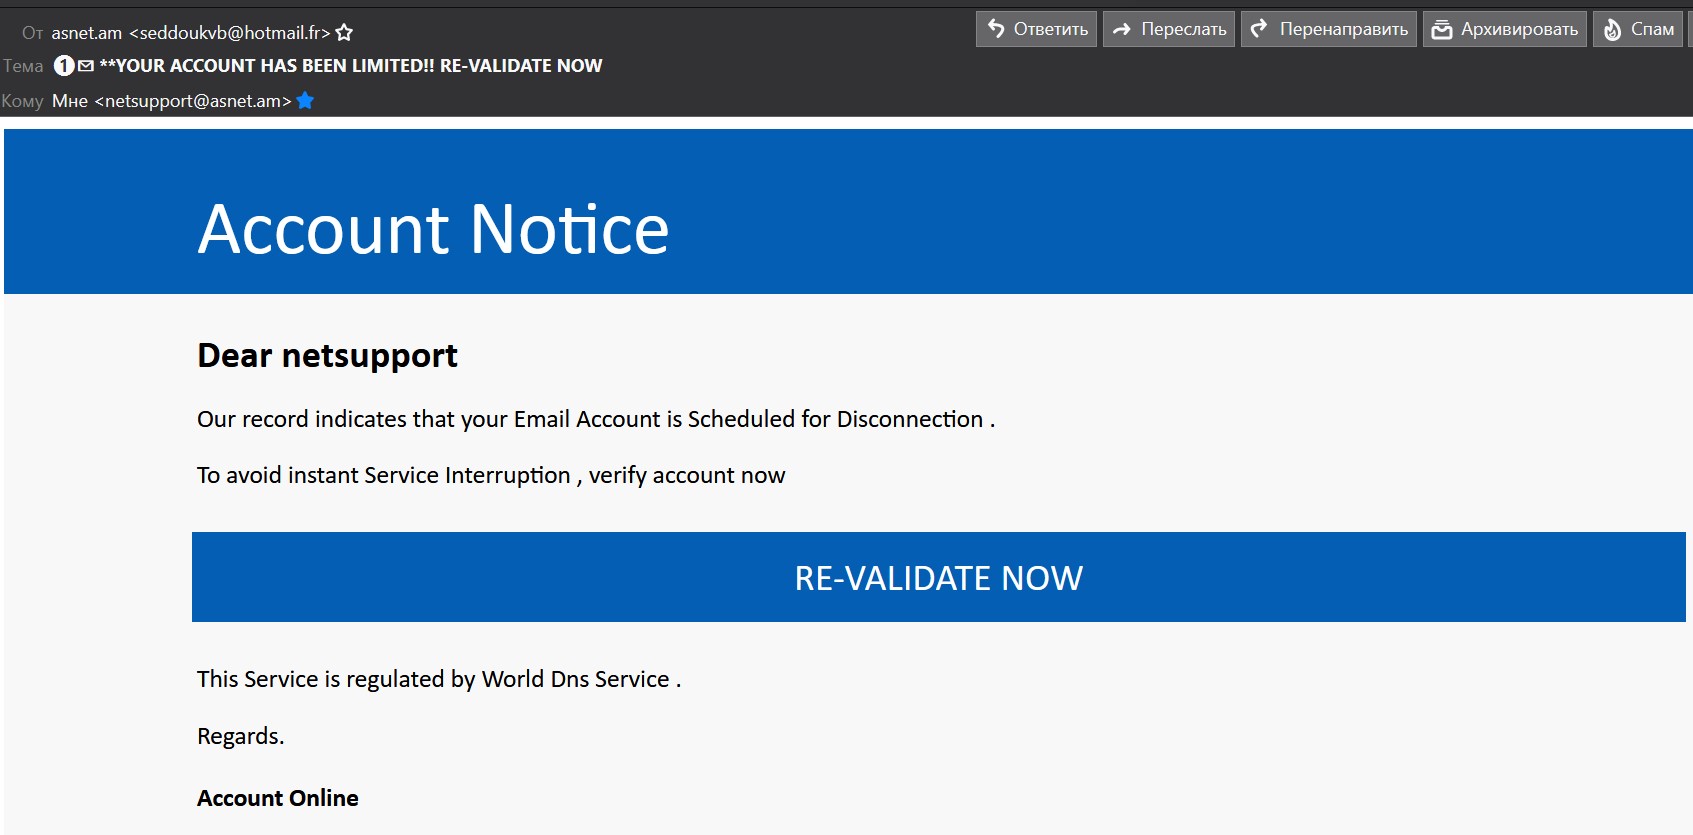Click the thread count badge in subject
The width and height of the screenshot is (1693, 835).
pyautogui.click(x=64, y=66)
